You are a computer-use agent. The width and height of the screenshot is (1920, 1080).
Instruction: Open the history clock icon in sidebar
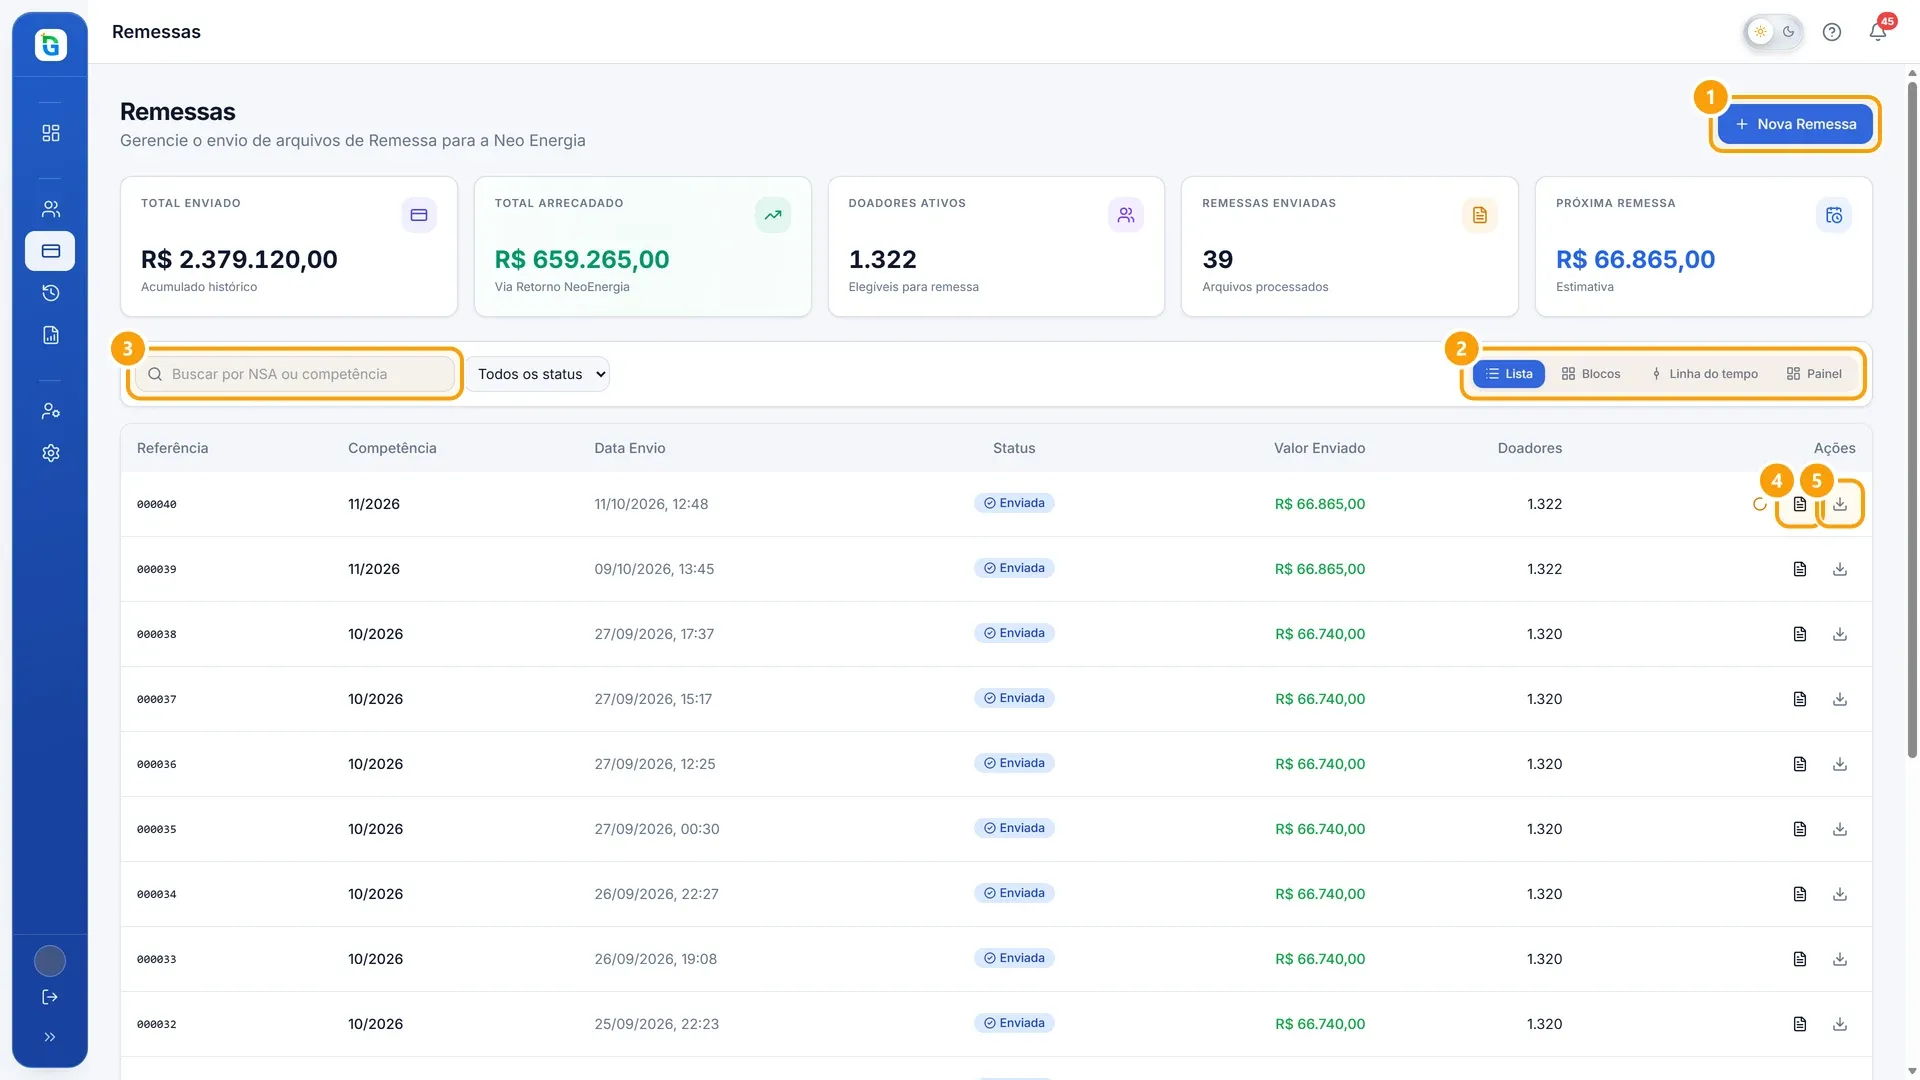click(x=51, y=293)
